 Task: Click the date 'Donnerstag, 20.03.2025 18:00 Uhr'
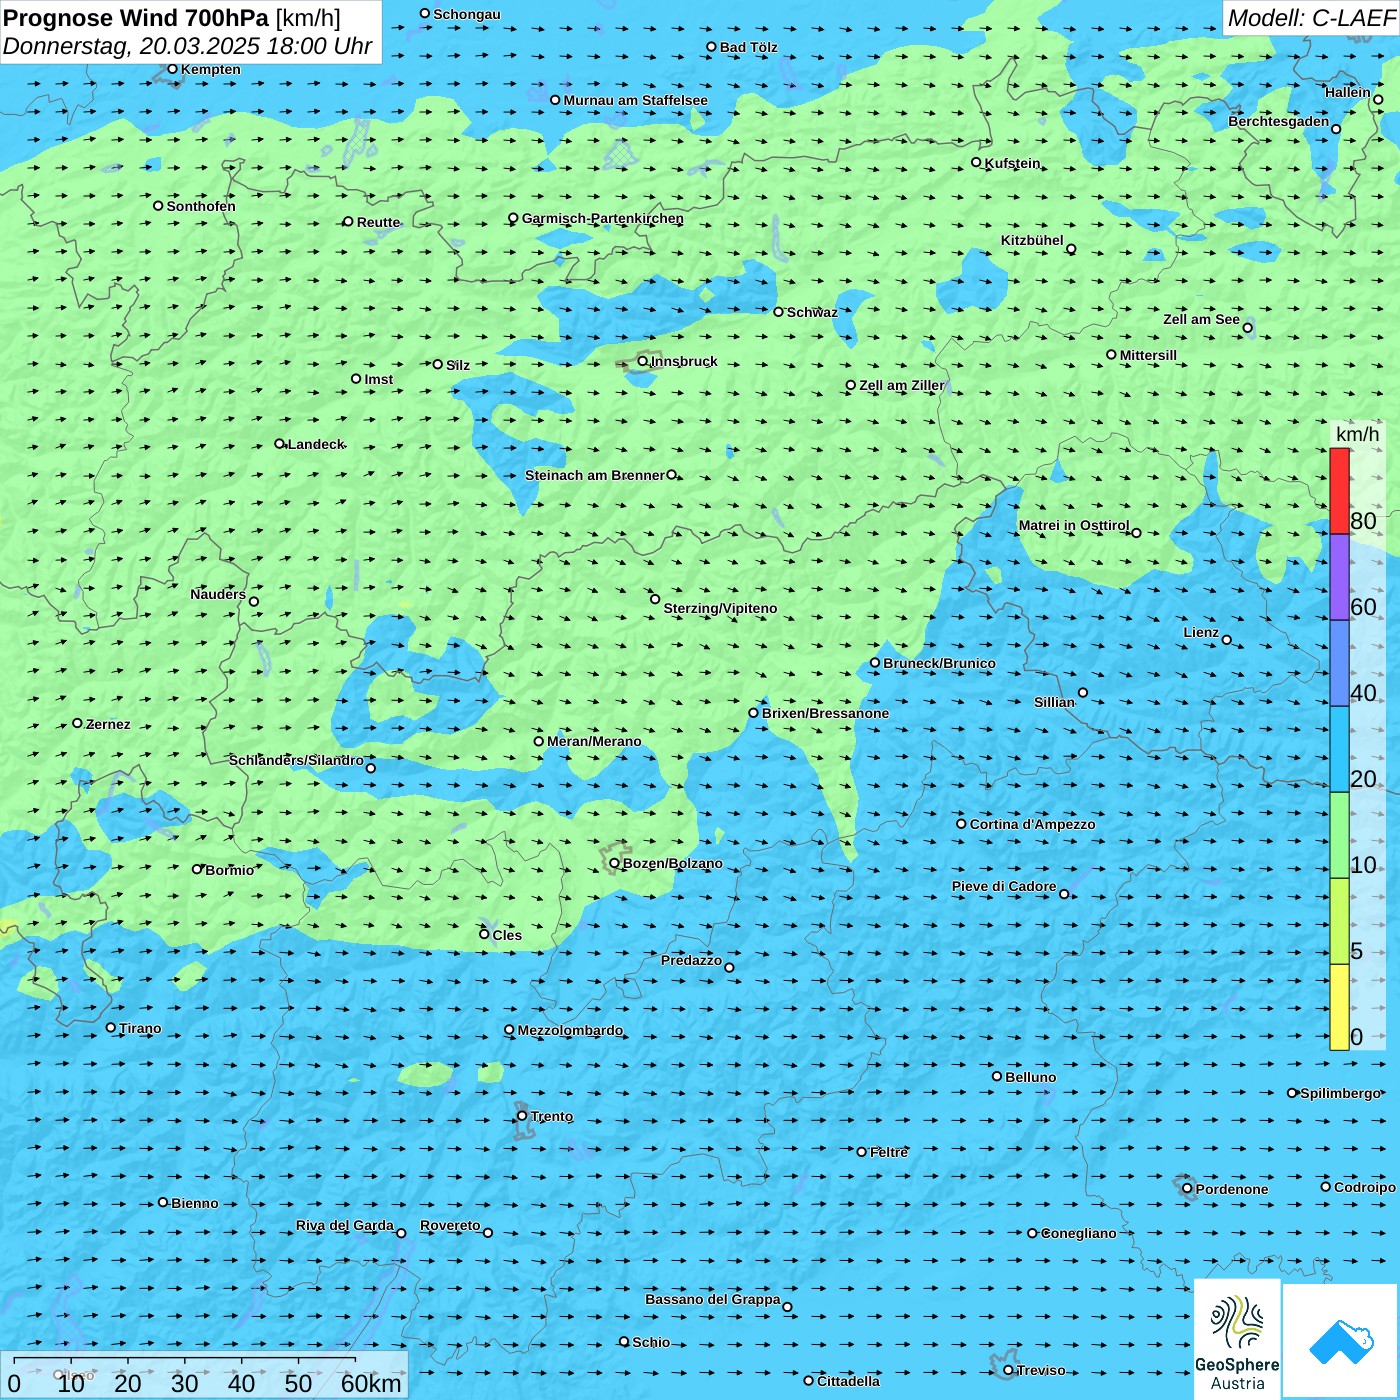tap(188, 46)
